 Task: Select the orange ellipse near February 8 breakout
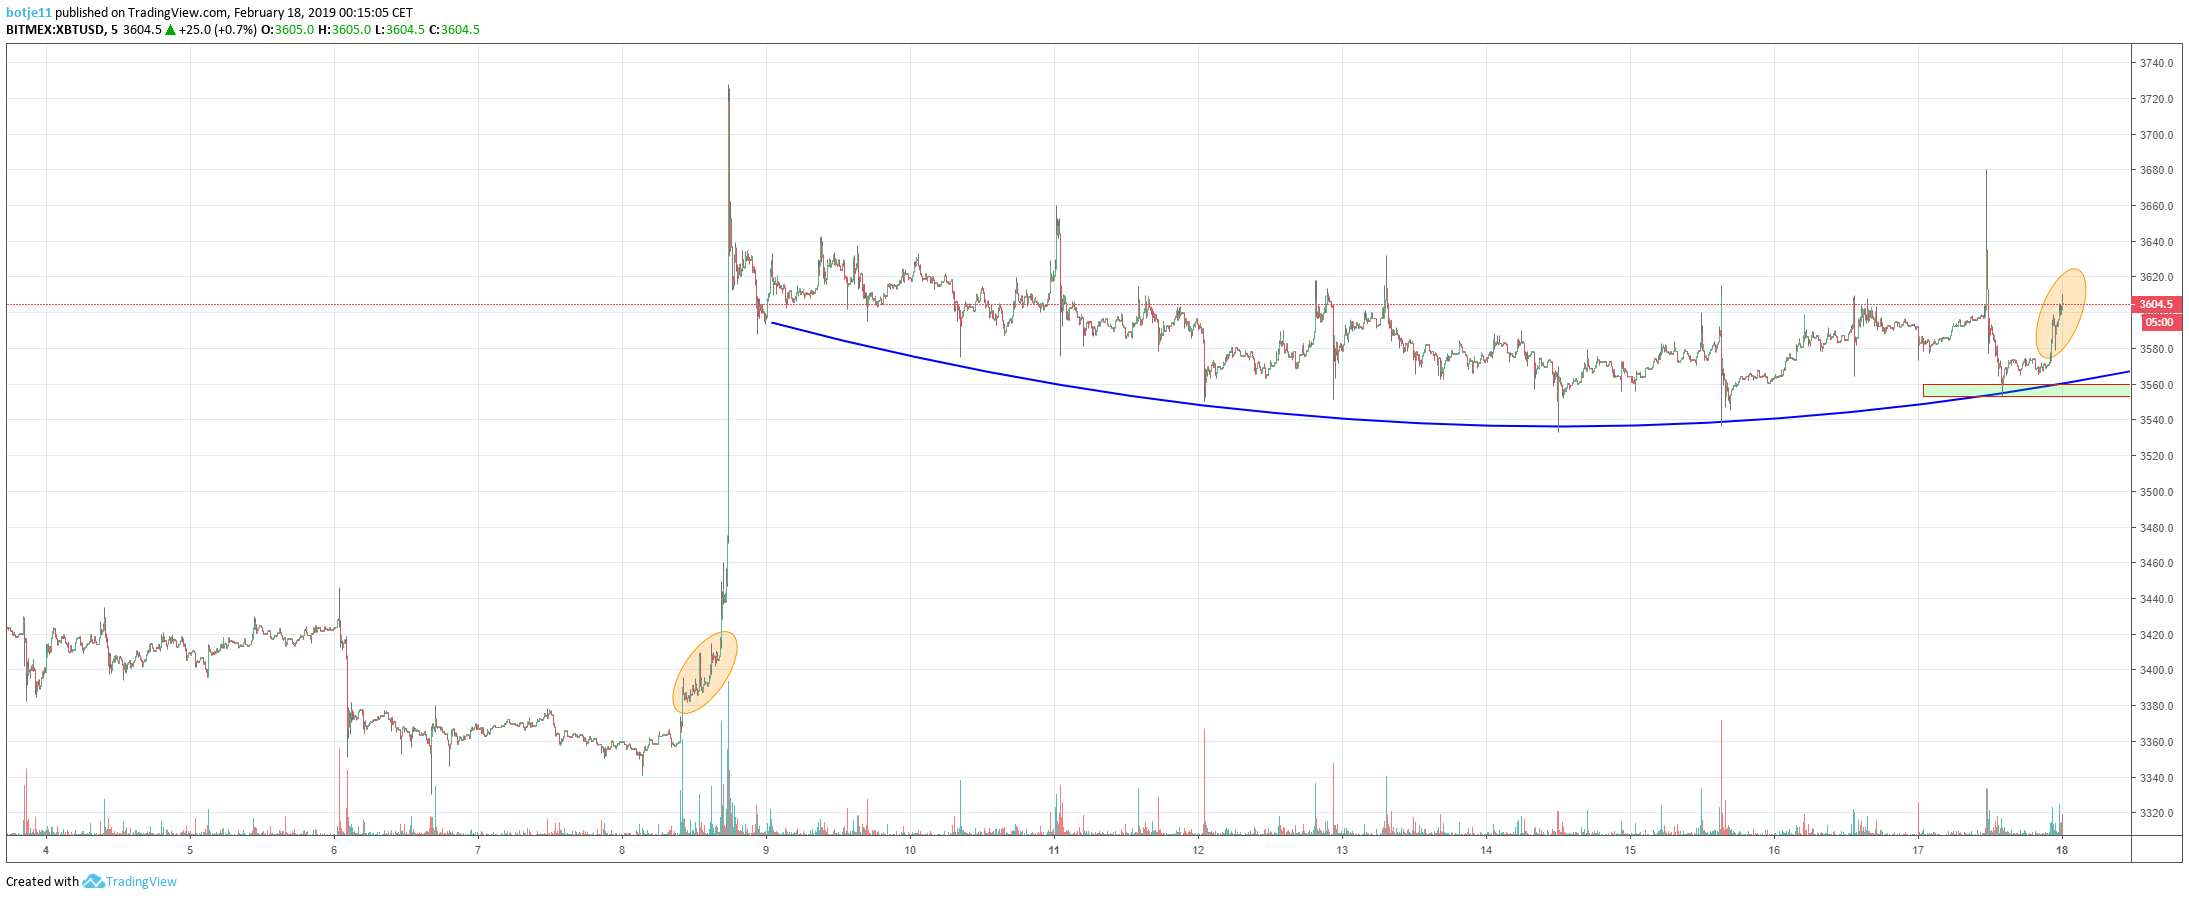click(704, 672)
